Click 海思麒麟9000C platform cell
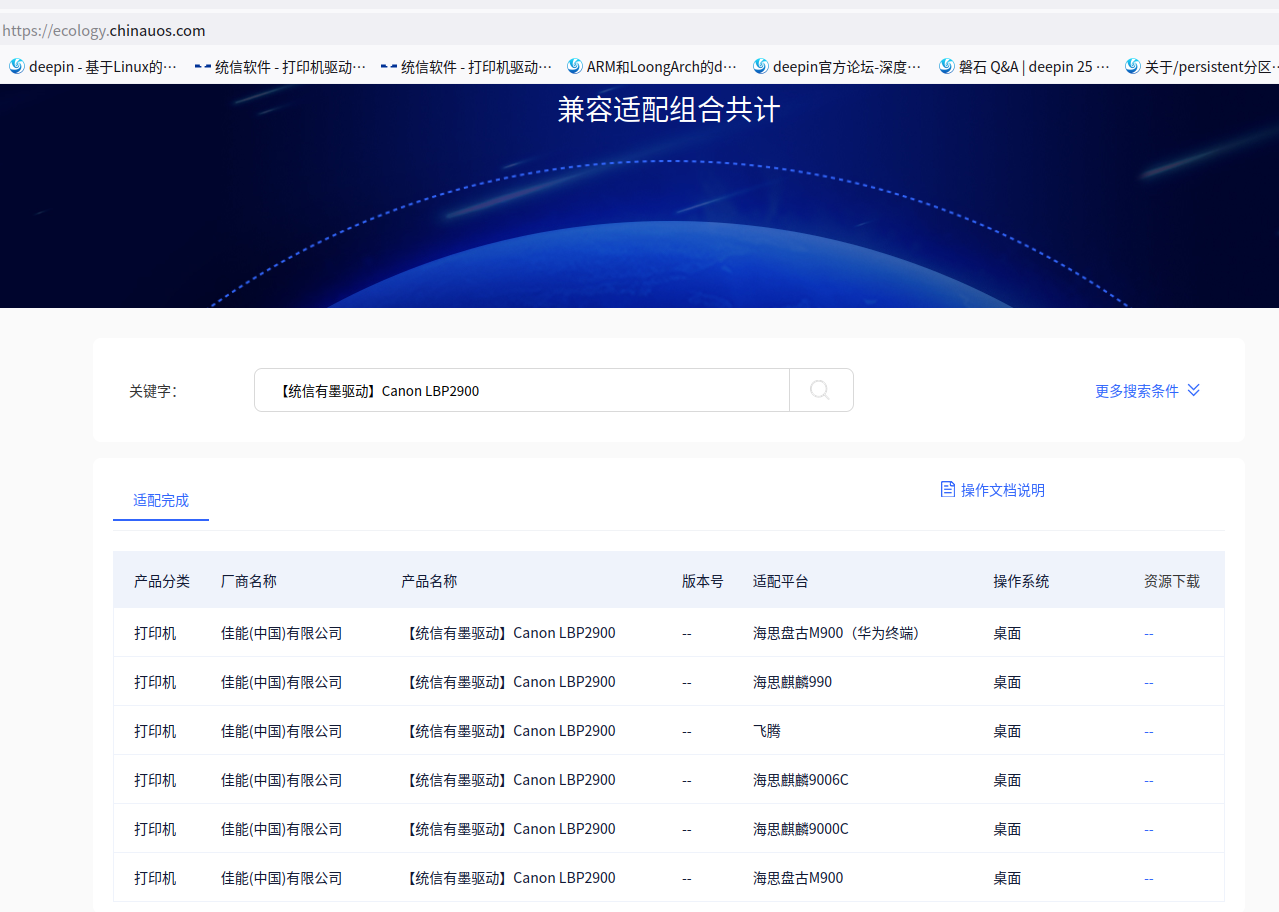The image size is (1279, 912). pyautogui.click(x=800, y=829)
